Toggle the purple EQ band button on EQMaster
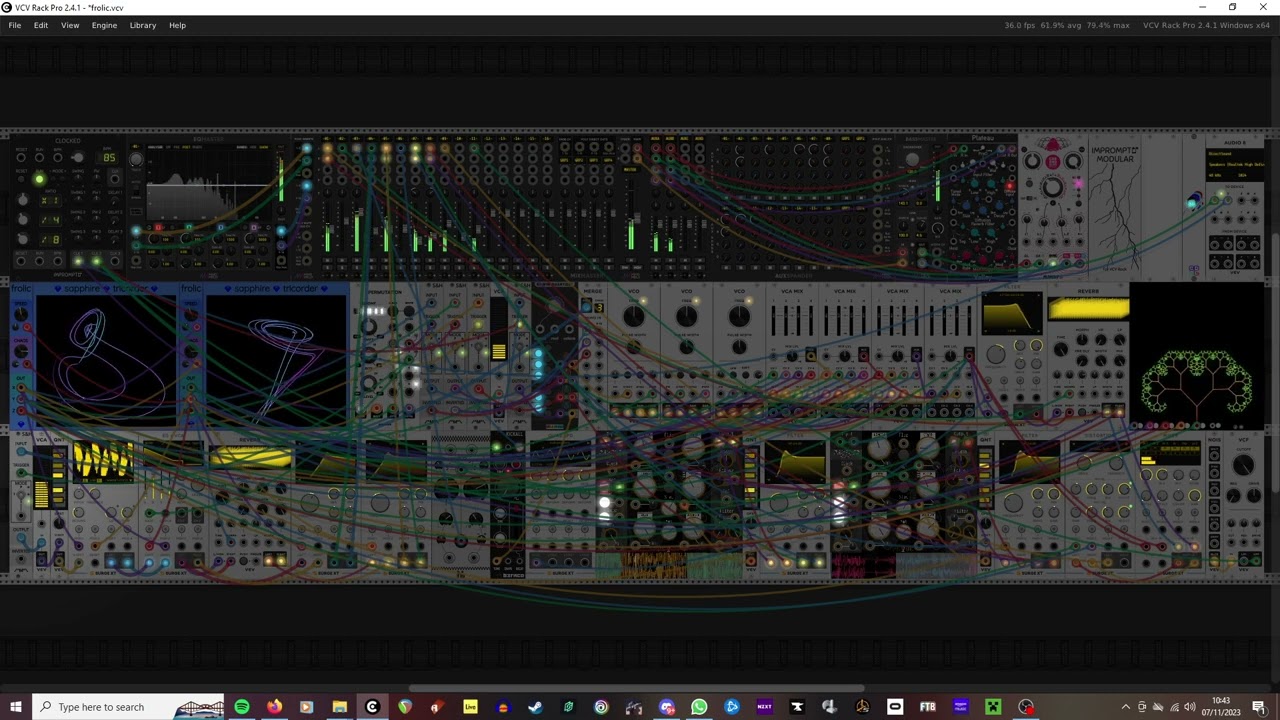This screenshot has width=1280, height=720. 252,228
